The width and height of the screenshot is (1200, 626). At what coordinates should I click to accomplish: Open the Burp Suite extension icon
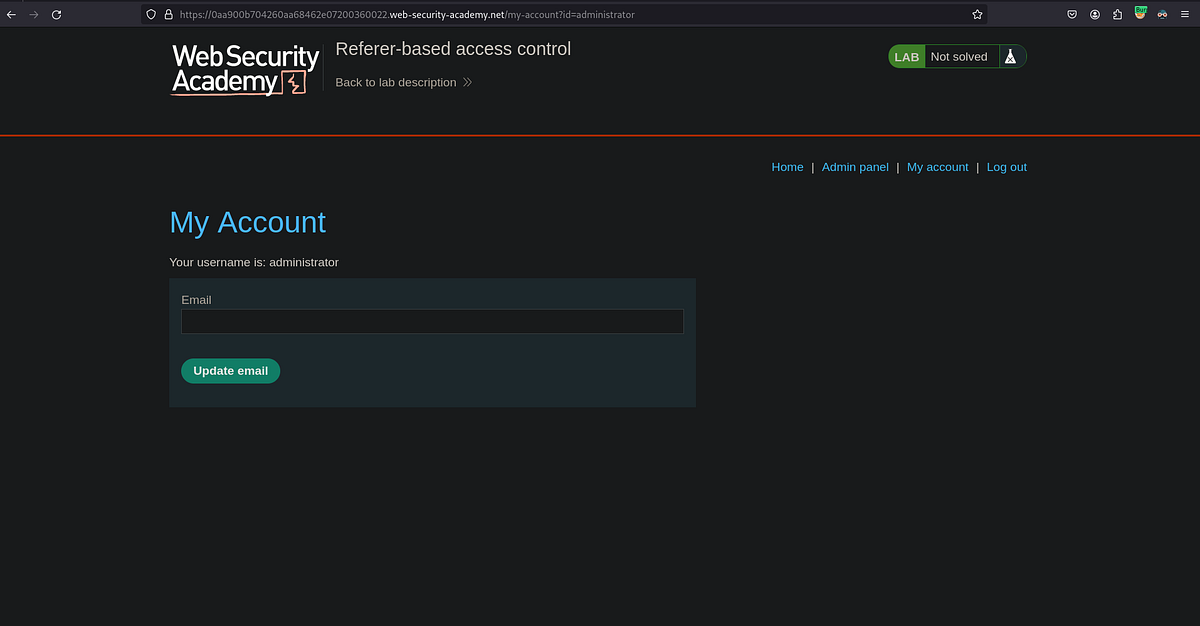tap(1140, 14)
